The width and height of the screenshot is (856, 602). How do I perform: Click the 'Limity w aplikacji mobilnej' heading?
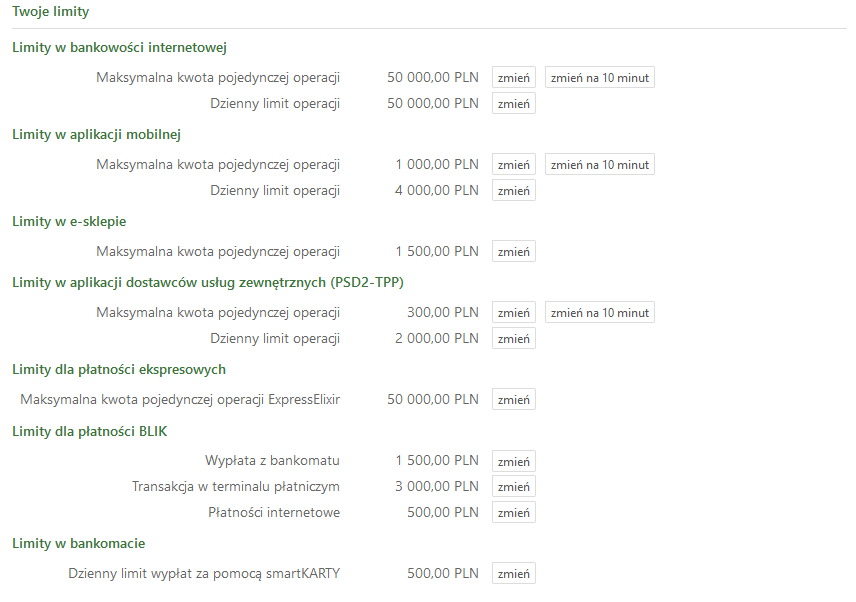tap(96, 134)
